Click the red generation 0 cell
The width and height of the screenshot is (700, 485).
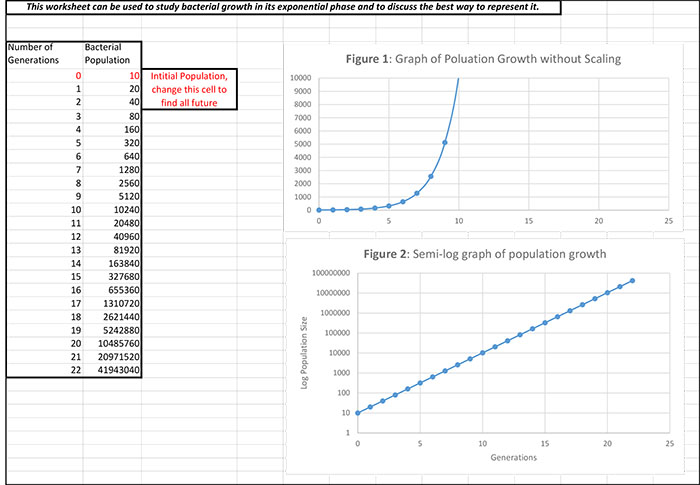(42, 75)
